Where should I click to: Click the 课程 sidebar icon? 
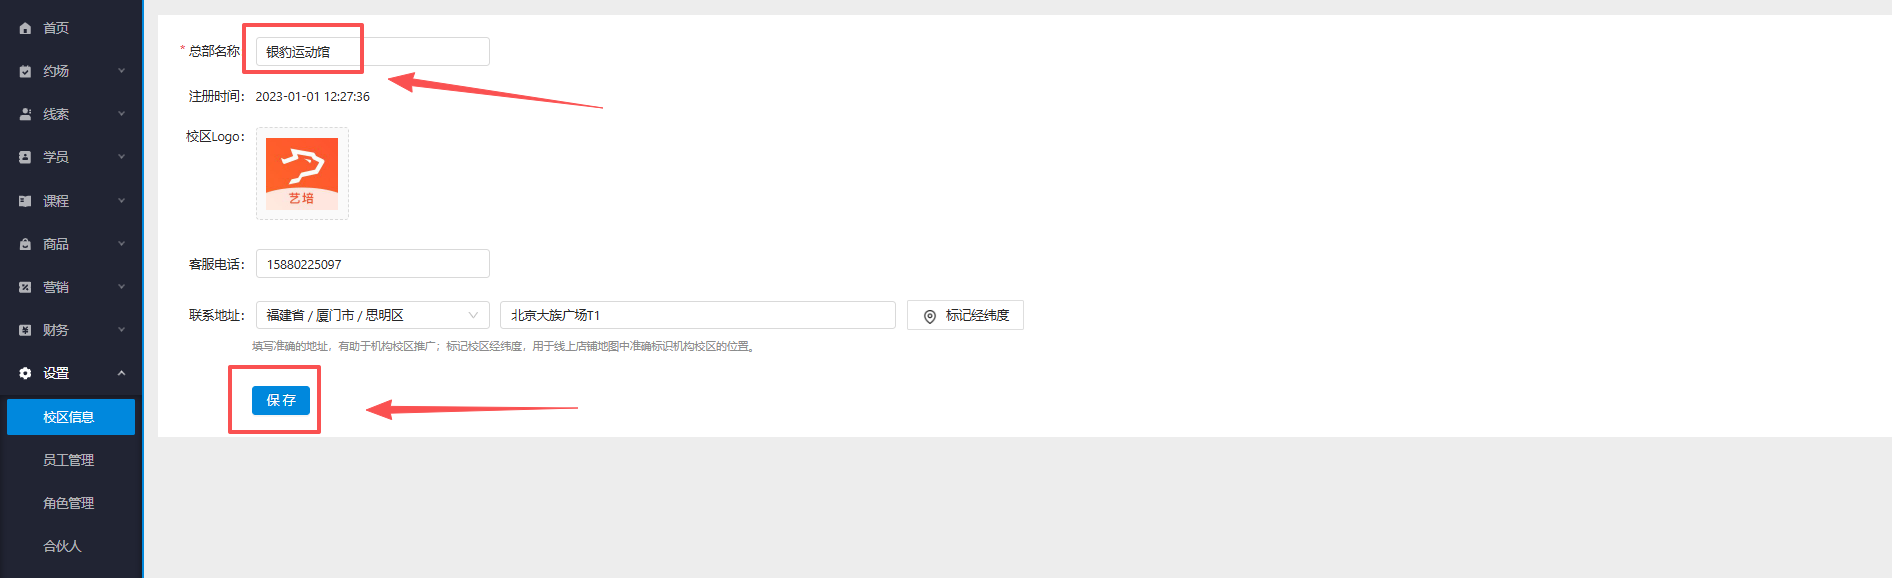point(25,201)
